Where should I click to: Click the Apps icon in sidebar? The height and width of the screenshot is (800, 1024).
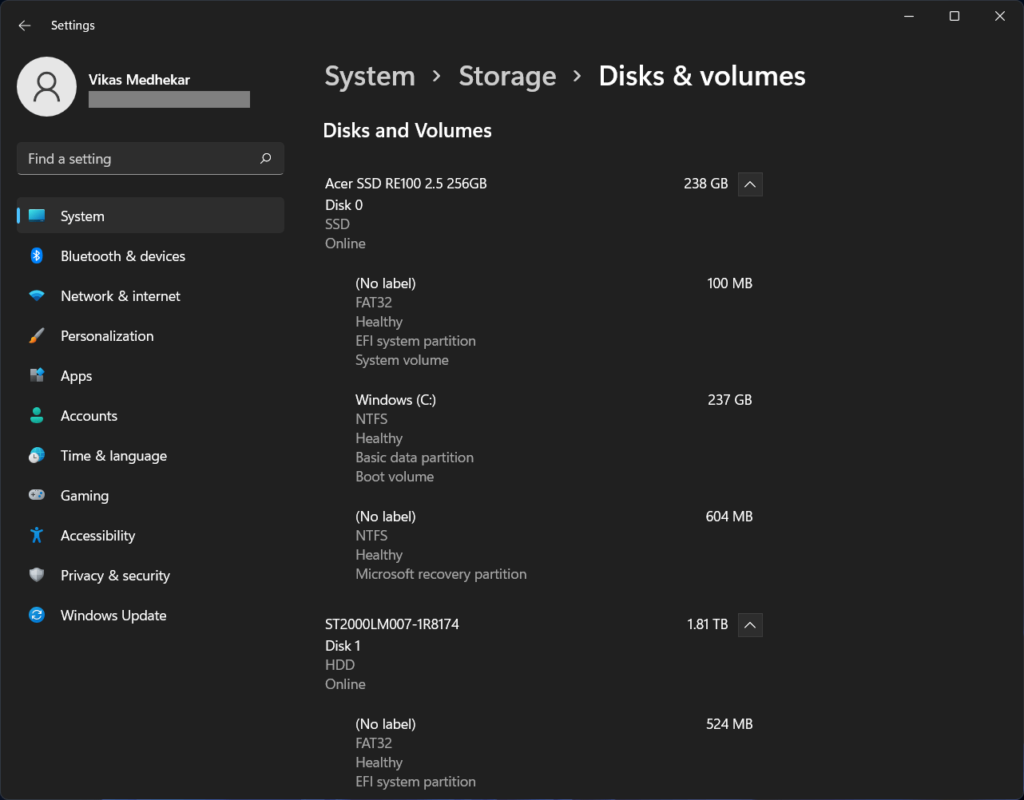(x=37, y=376)
